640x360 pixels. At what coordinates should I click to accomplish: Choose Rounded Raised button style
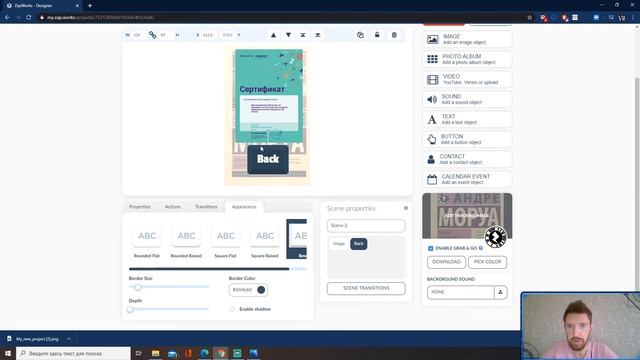[186, 241]
